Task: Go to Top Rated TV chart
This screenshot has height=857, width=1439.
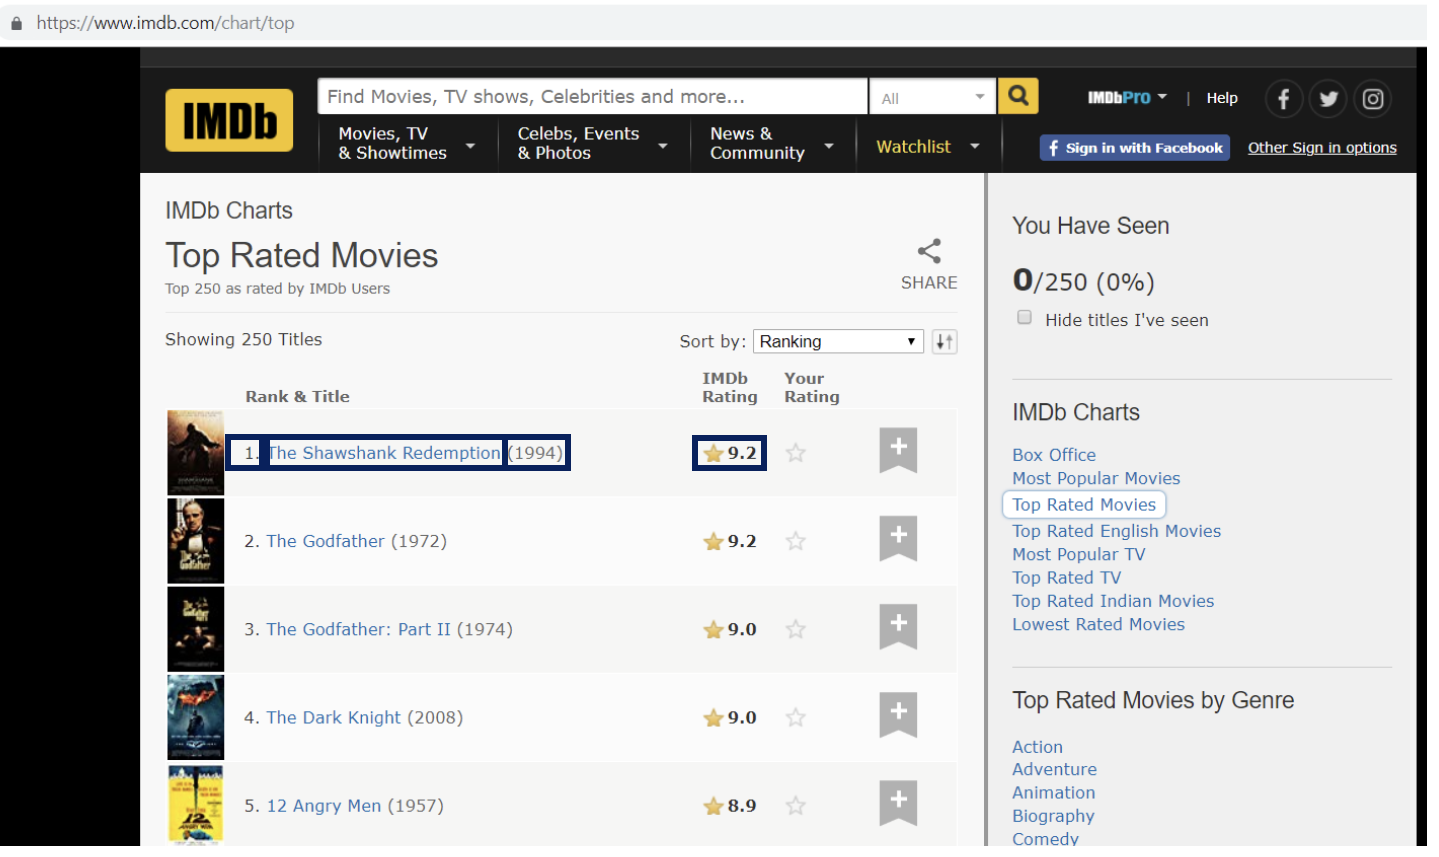Action: coord(1066,577)
